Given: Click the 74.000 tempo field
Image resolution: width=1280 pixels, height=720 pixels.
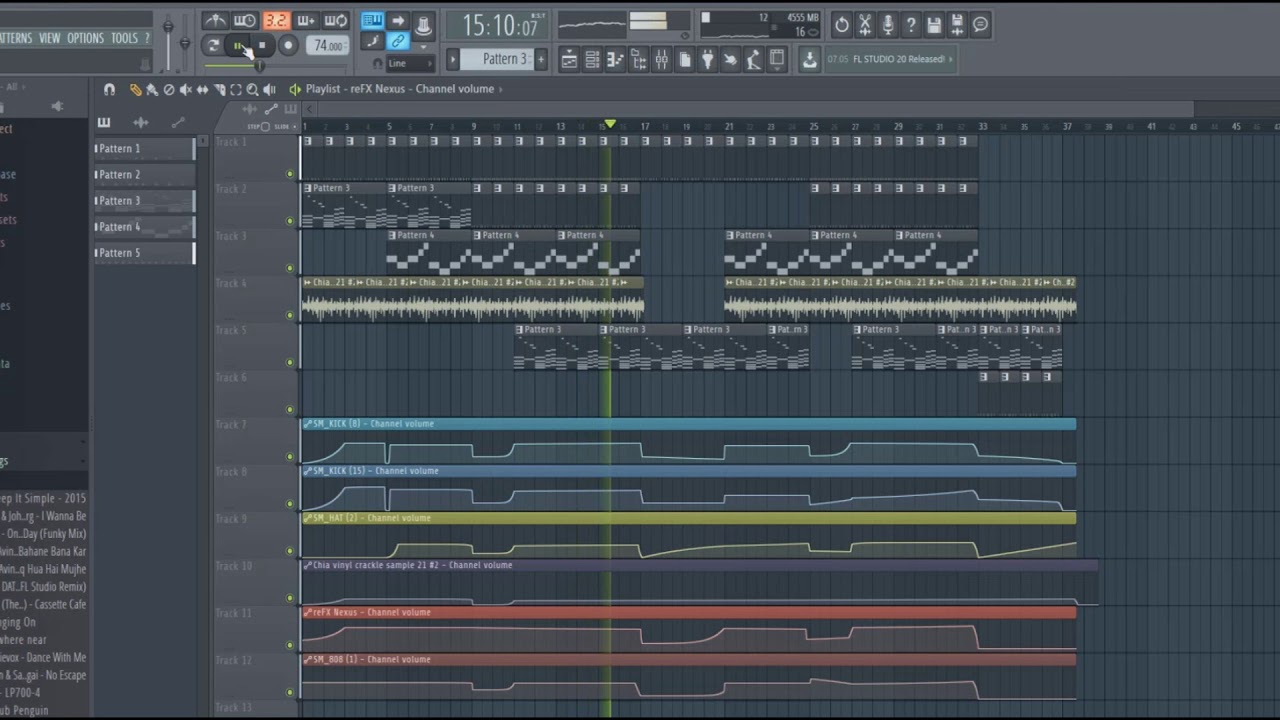Looking at the screenshot, I should click(328, 45).
